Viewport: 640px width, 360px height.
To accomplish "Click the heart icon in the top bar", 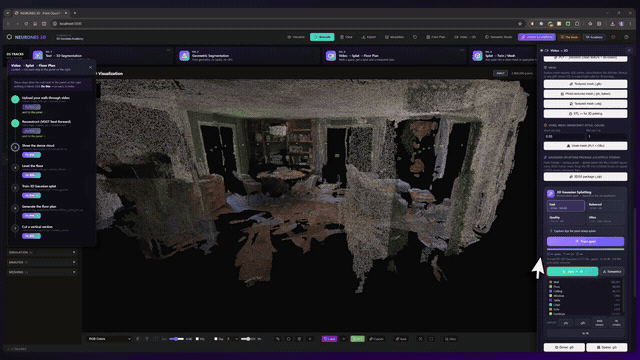I will [x=613, y=37].
